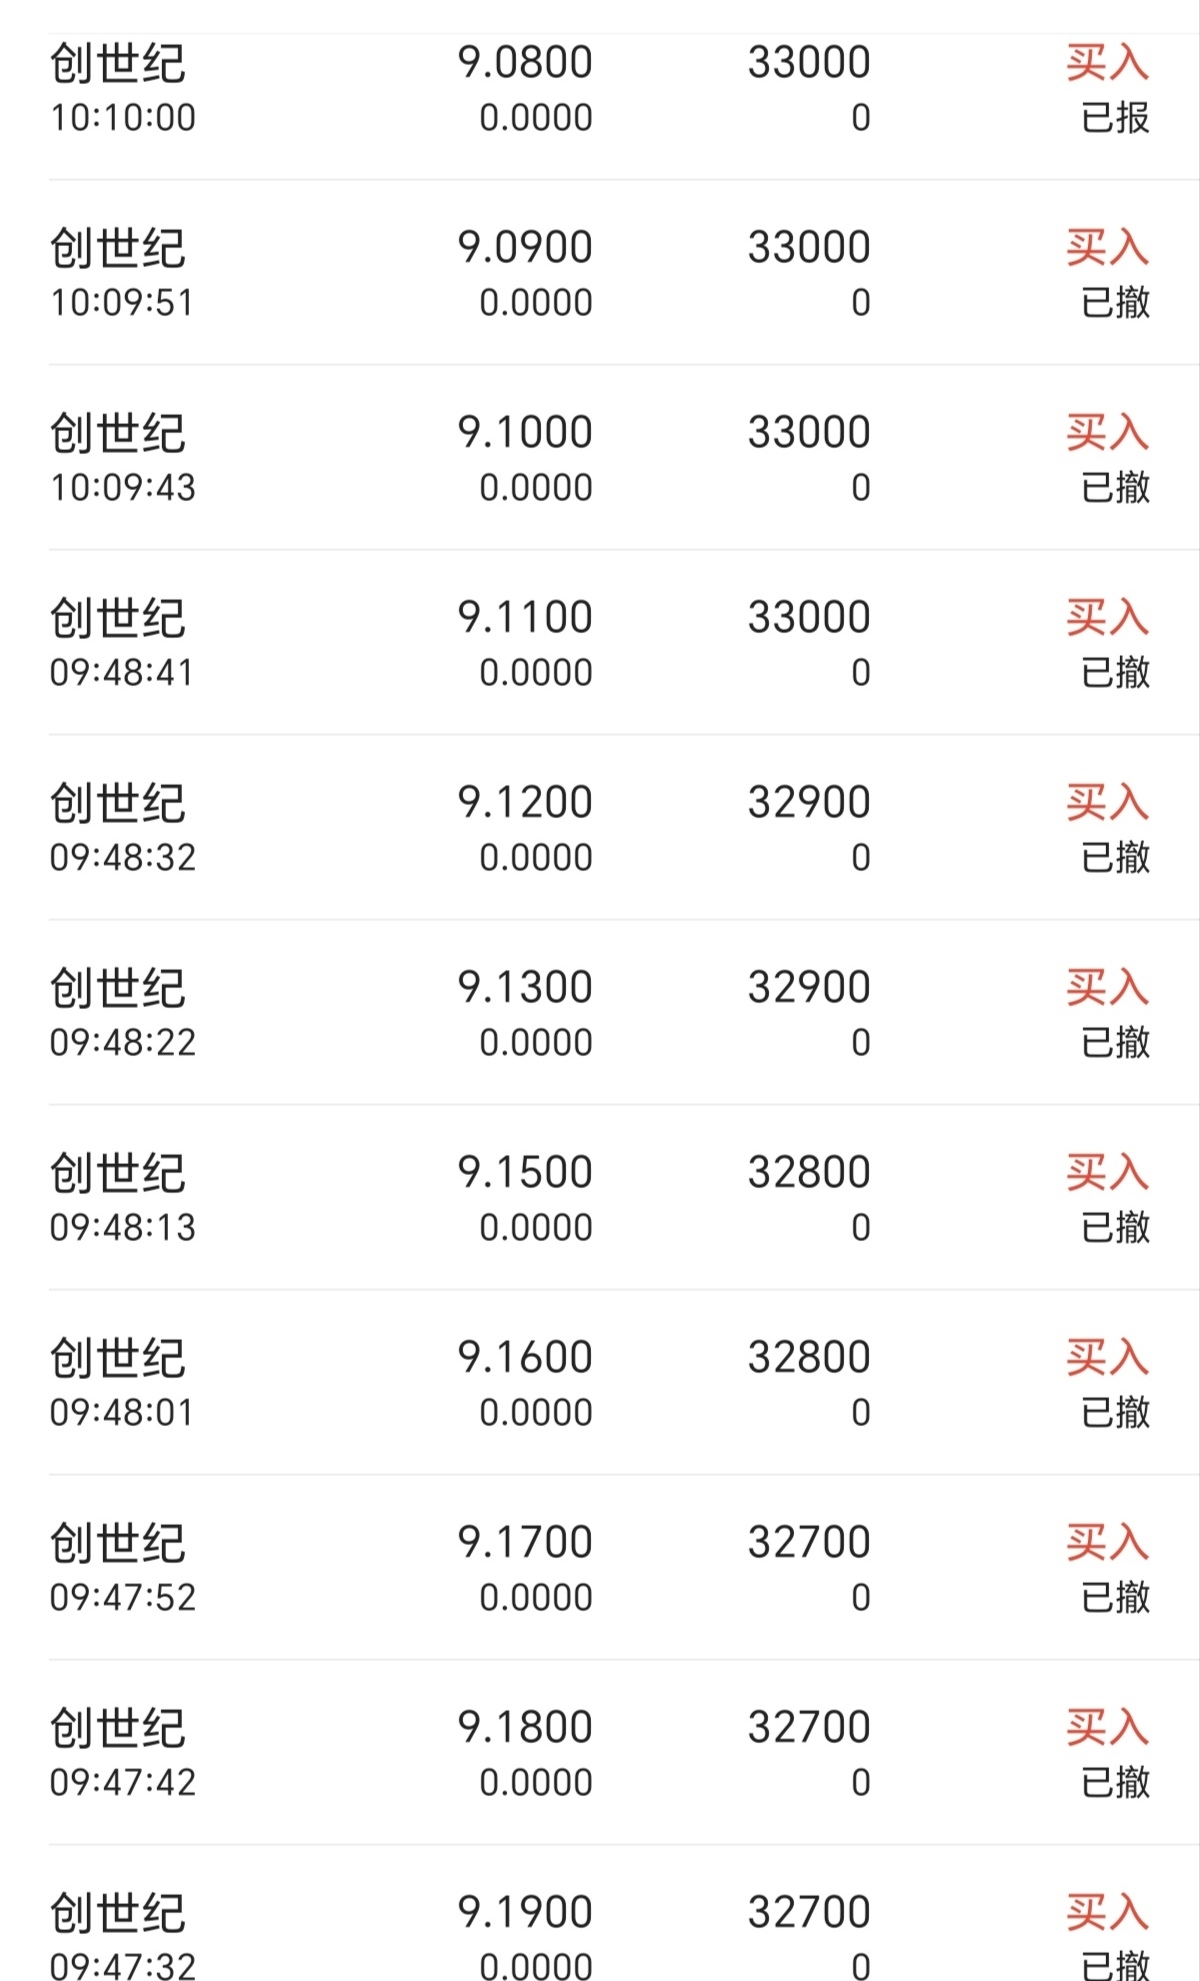Tap the 32800 quantity on the 9.1600 order
This screenshot has width=1200, height=1981.
coord(809,1357)
